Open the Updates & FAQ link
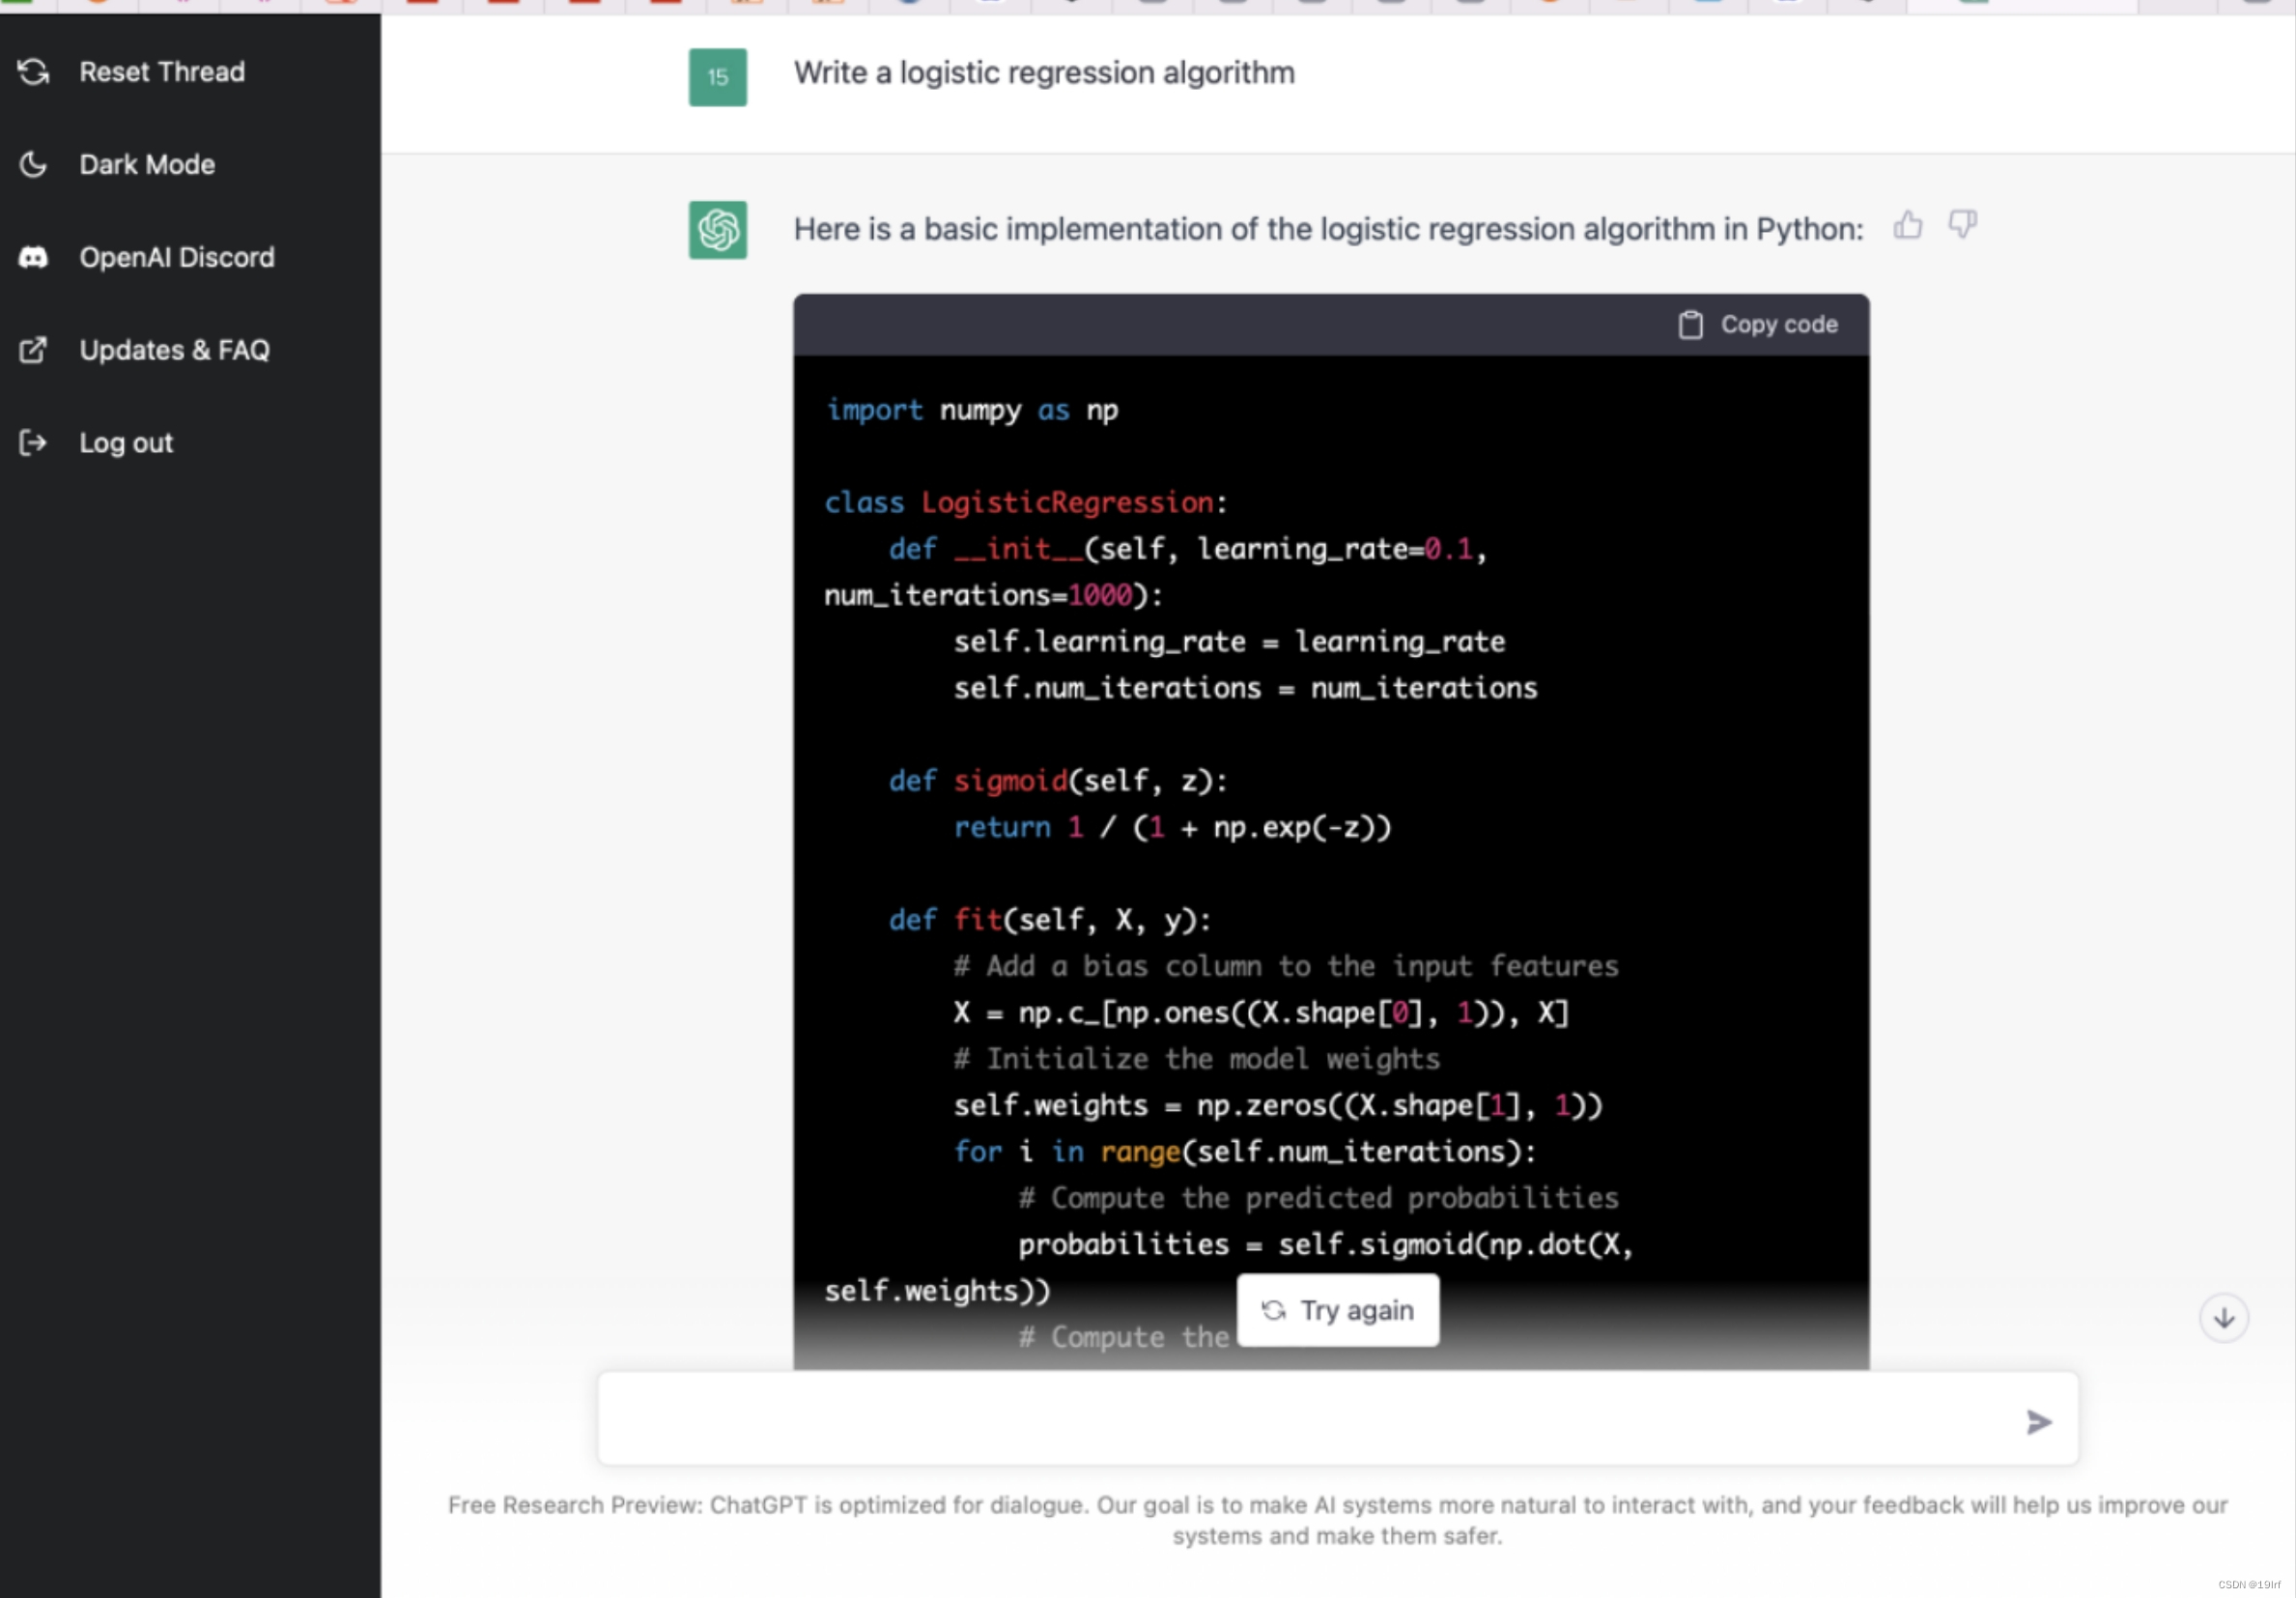This screenshot has width=2296, height=1598. coord(175,350)
